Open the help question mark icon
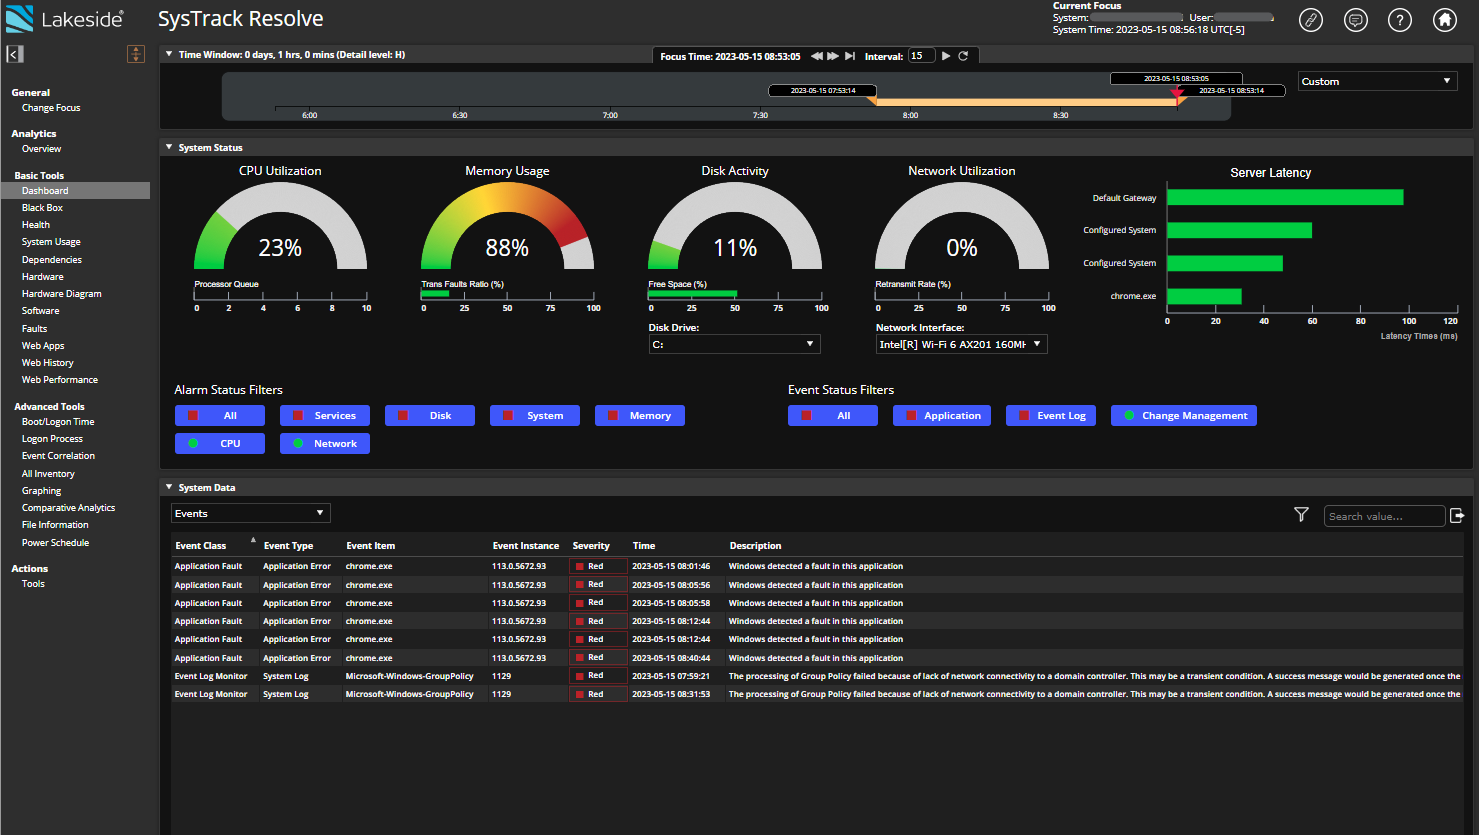This screenshot has height=835, width=1479. [1400, 20]
